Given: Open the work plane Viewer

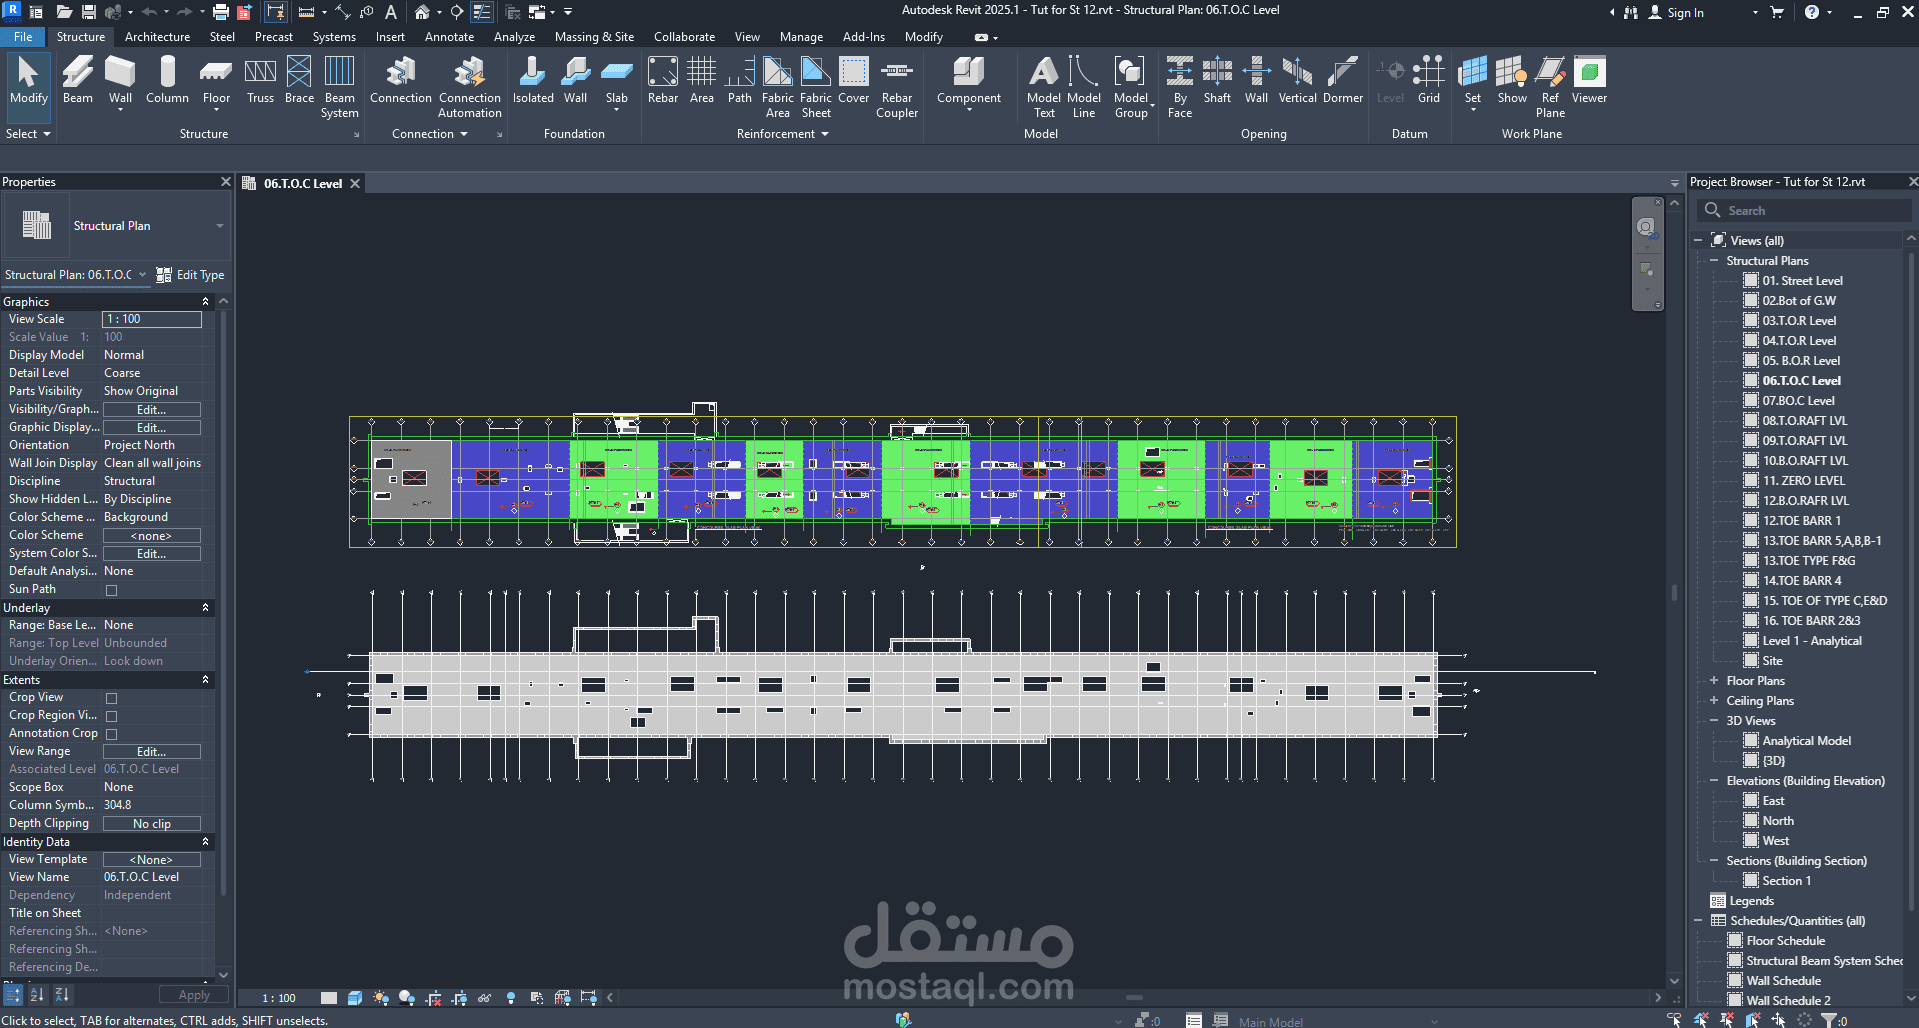Looking at the screenshot, I should (x=1589, y=80).
